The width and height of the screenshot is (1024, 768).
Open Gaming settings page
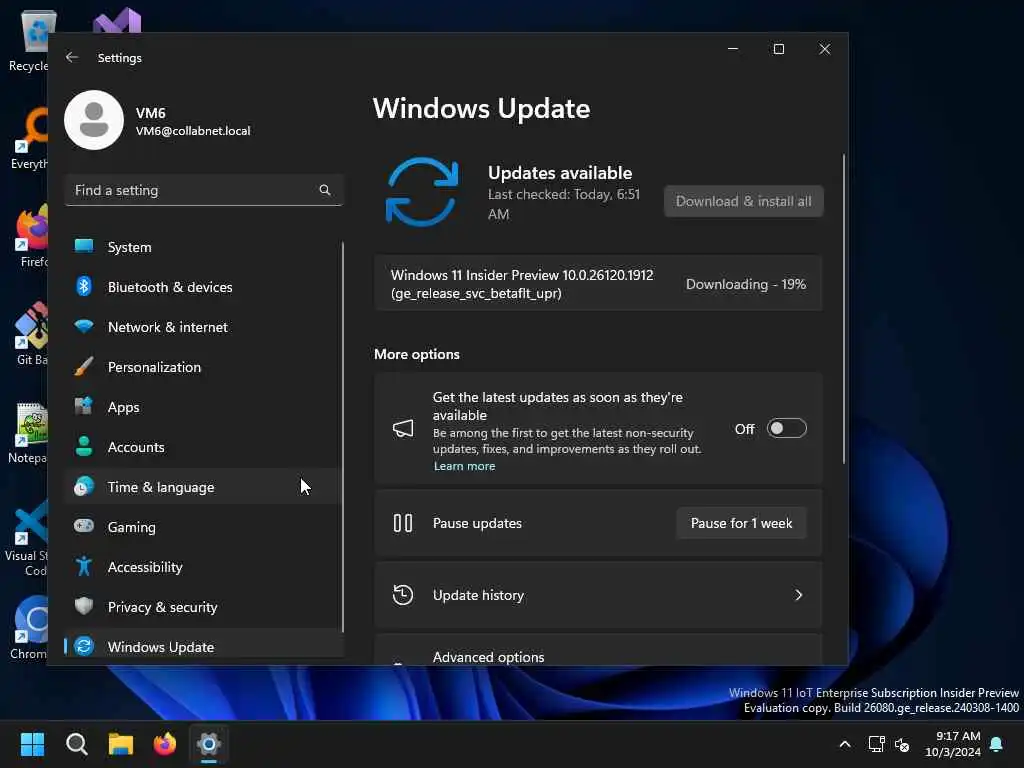coord(203,527)
